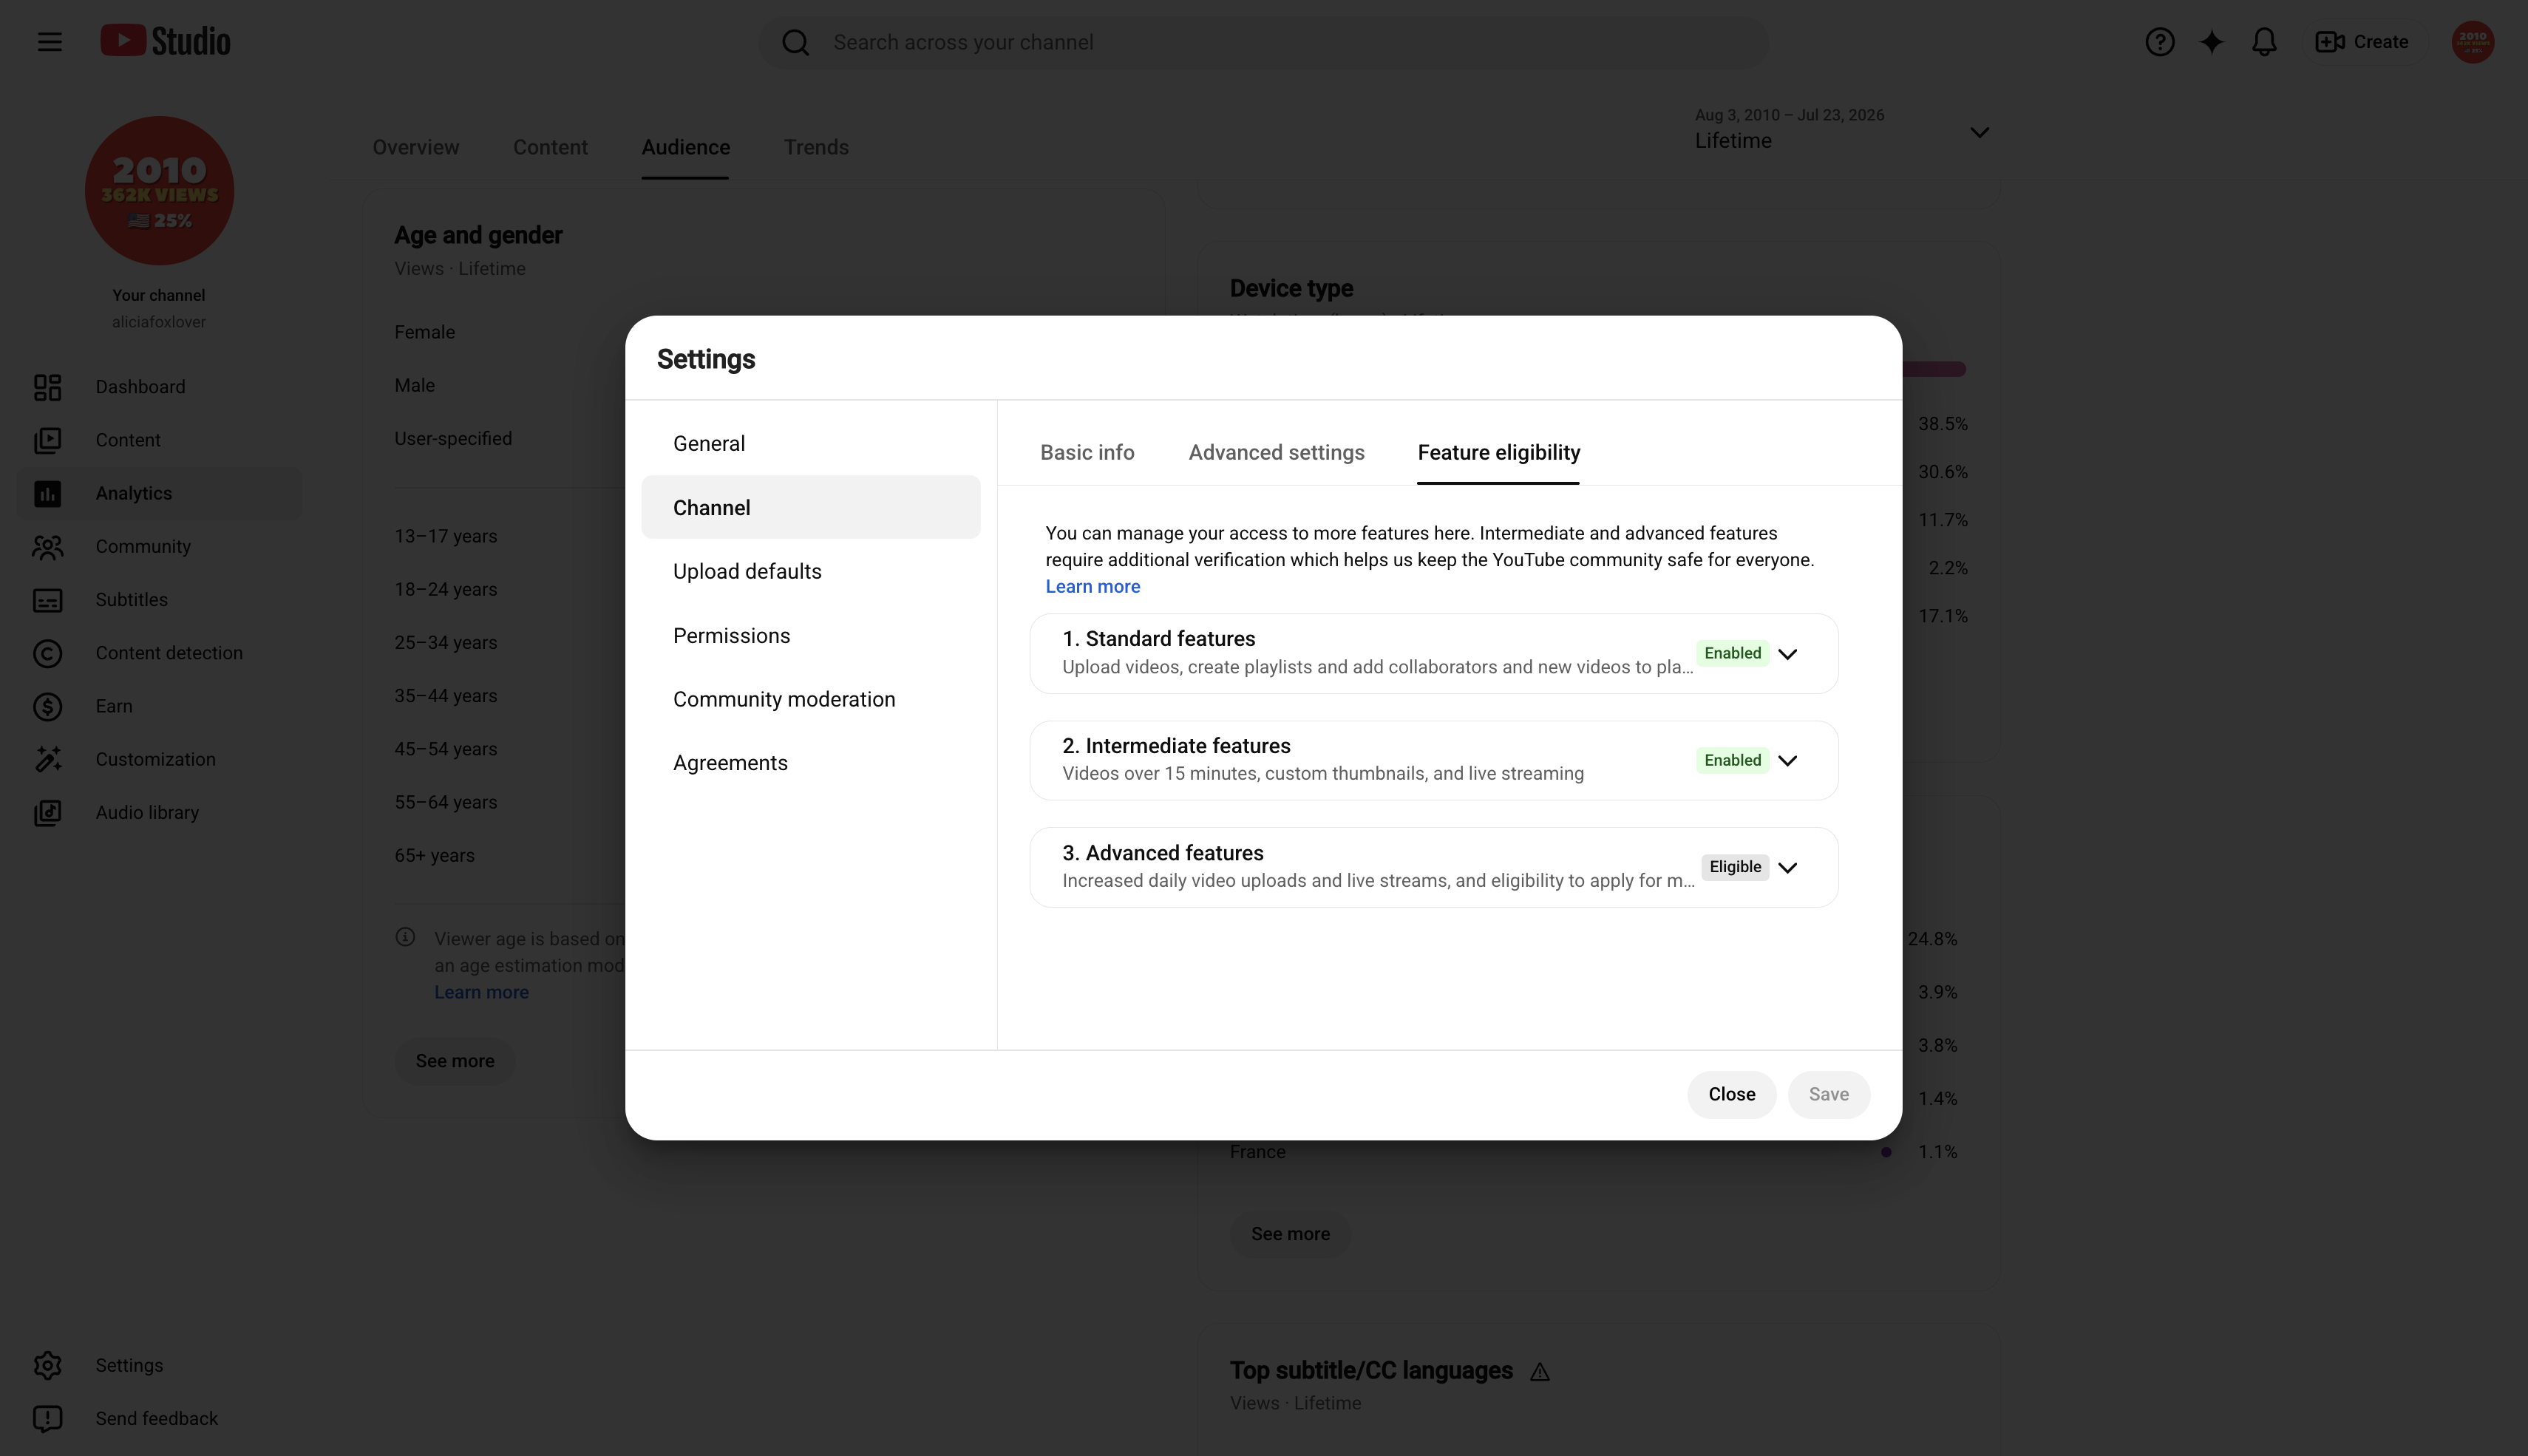Select the Feature eligibility tab
This screenshot has height=1456, width=2528.
point(1498,452)
